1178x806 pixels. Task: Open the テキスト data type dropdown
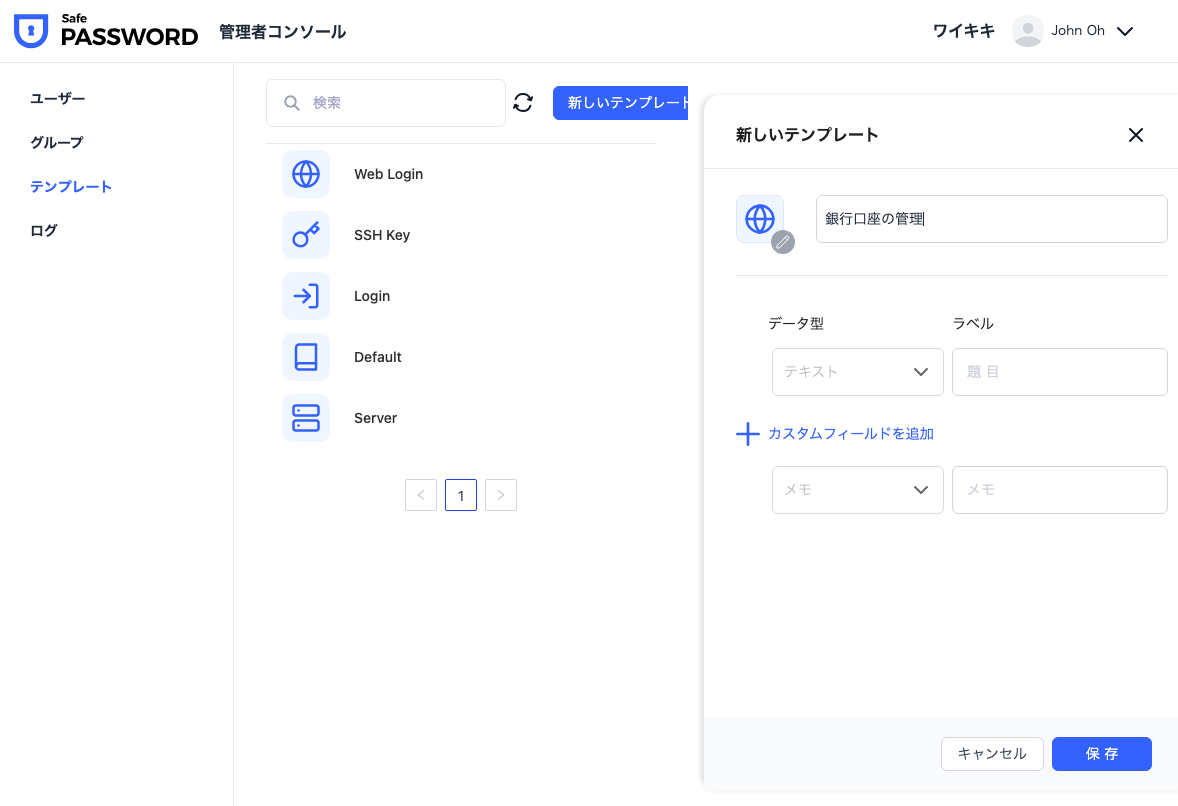tap(857, 372)
